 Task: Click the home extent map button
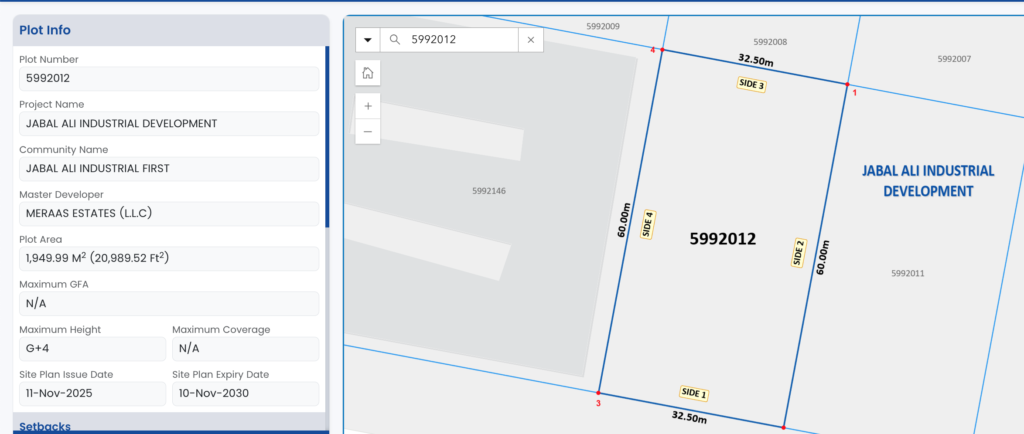point(368,73)
